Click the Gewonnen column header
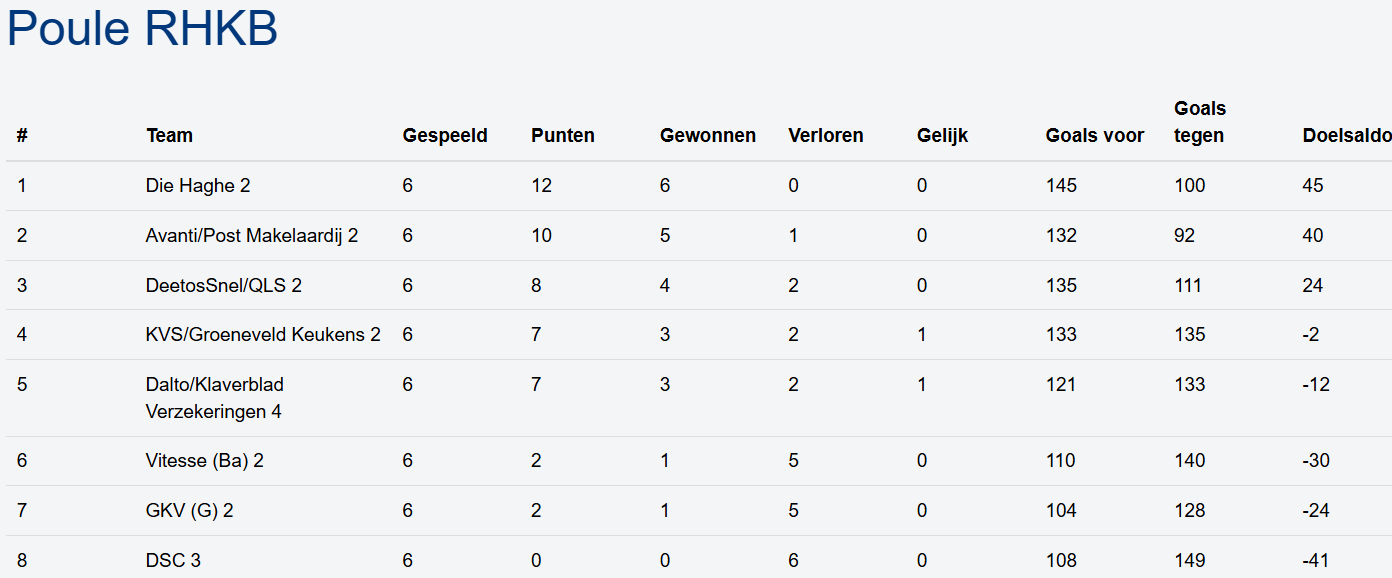The height and width of the screenshot is (578, 1392). click(707, 135)
